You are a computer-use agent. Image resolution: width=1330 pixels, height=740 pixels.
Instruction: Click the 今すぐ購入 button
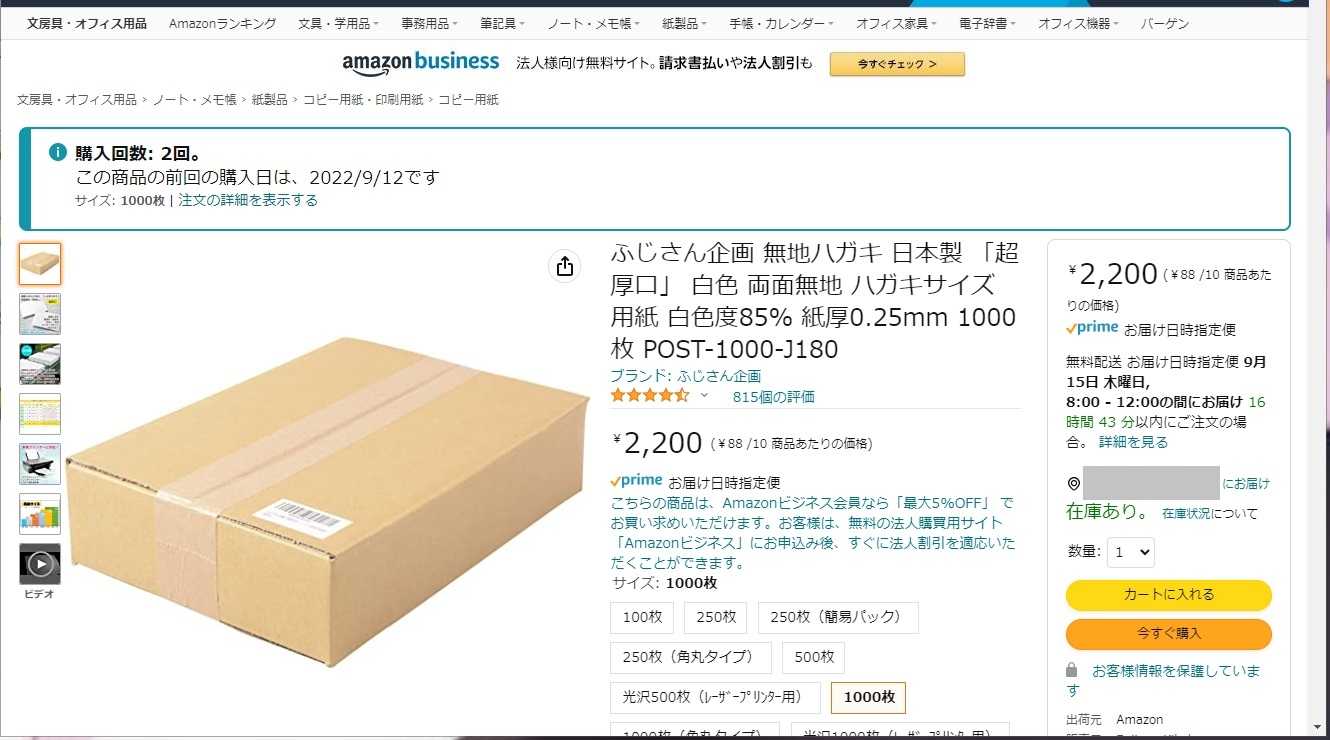click(1169, 634)
